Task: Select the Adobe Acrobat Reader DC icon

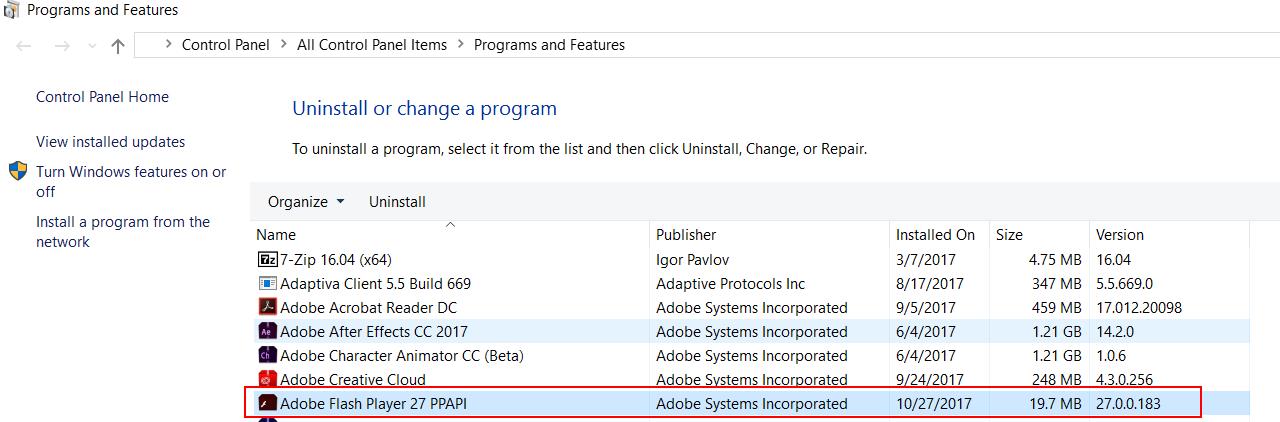Action: pyautogui.click(x=267, y=307)
